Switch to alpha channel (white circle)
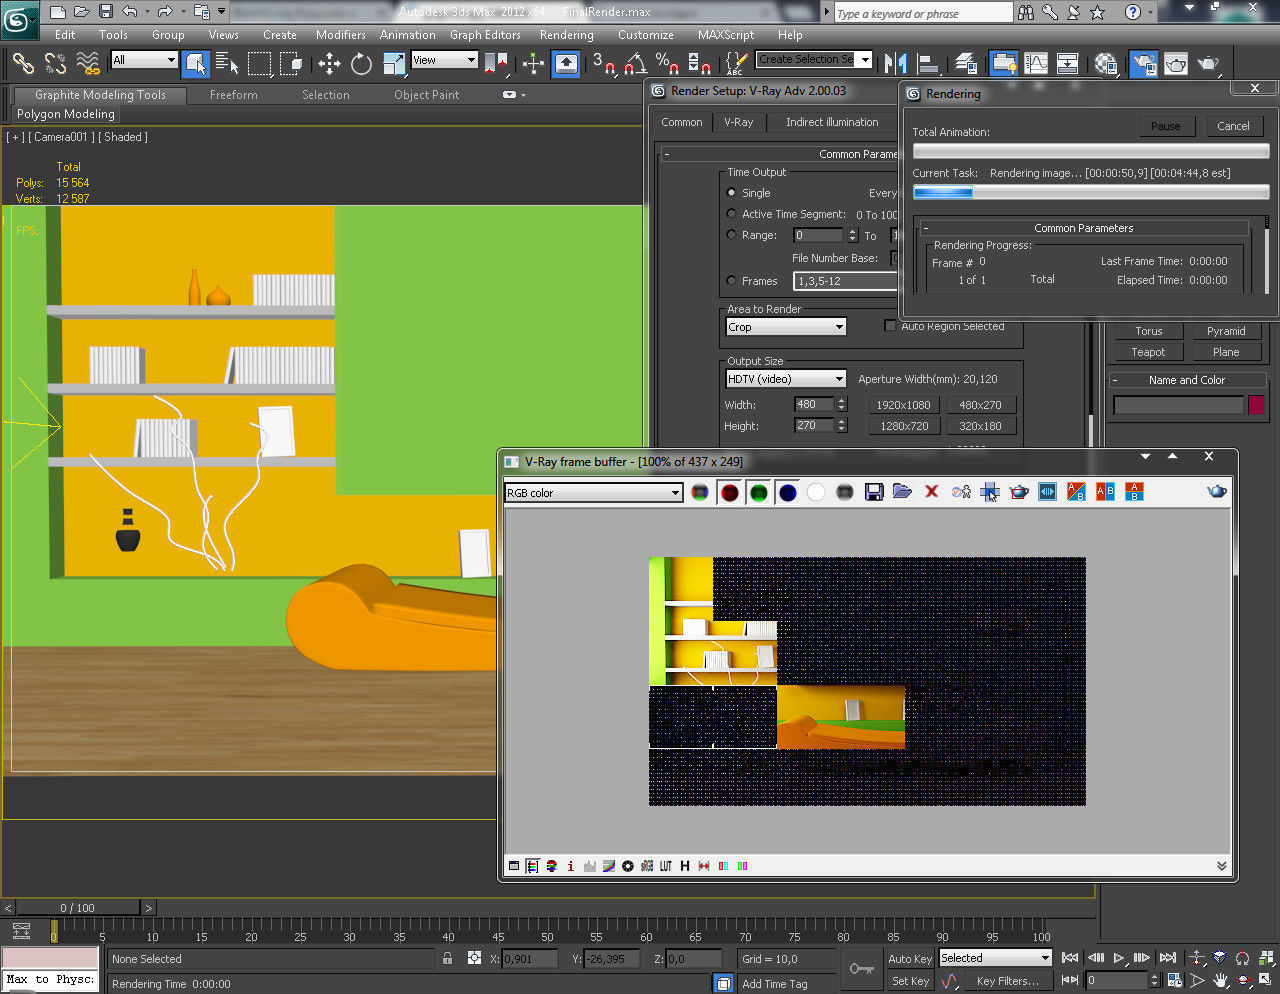Image resolution: width=1280 pixels, height=994 pixels. click(816, 492)
